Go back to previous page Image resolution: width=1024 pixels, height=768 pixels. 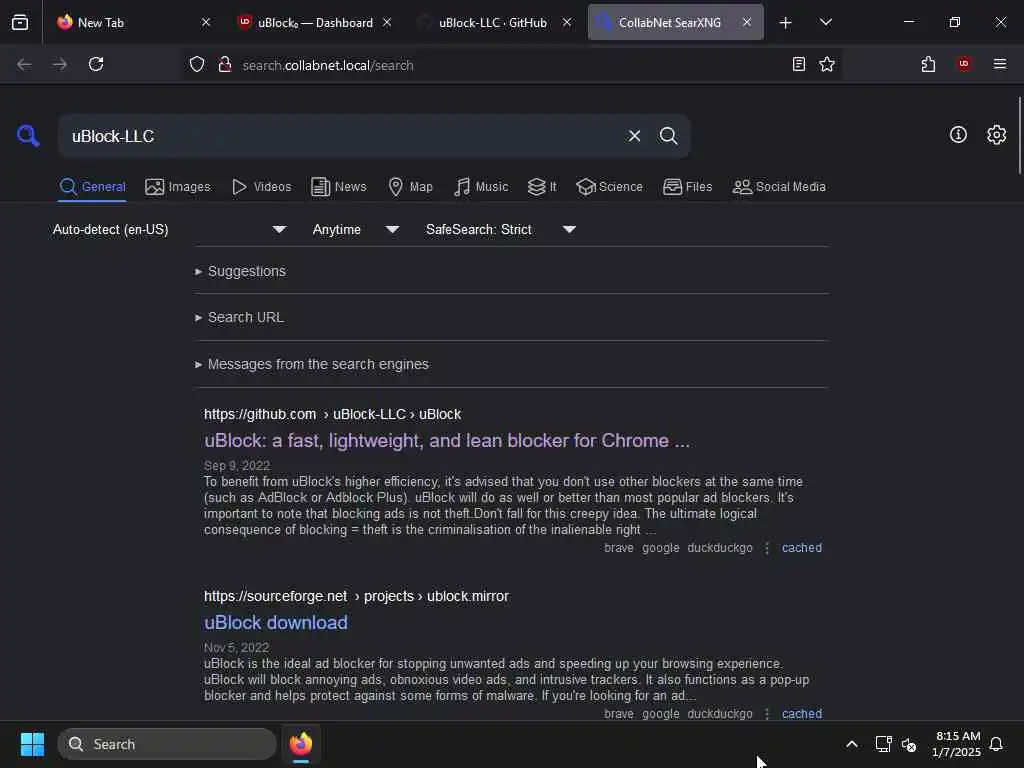24,64
